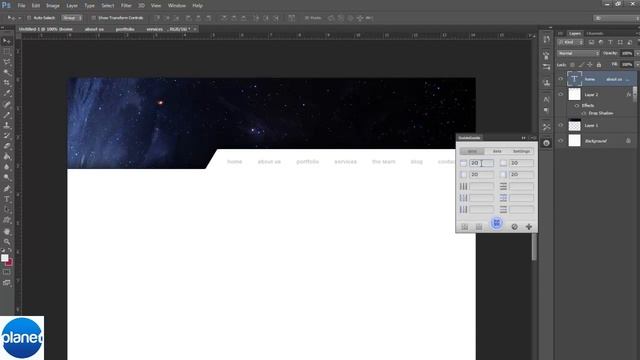Switch to the Channels tab

click(595, 33)
